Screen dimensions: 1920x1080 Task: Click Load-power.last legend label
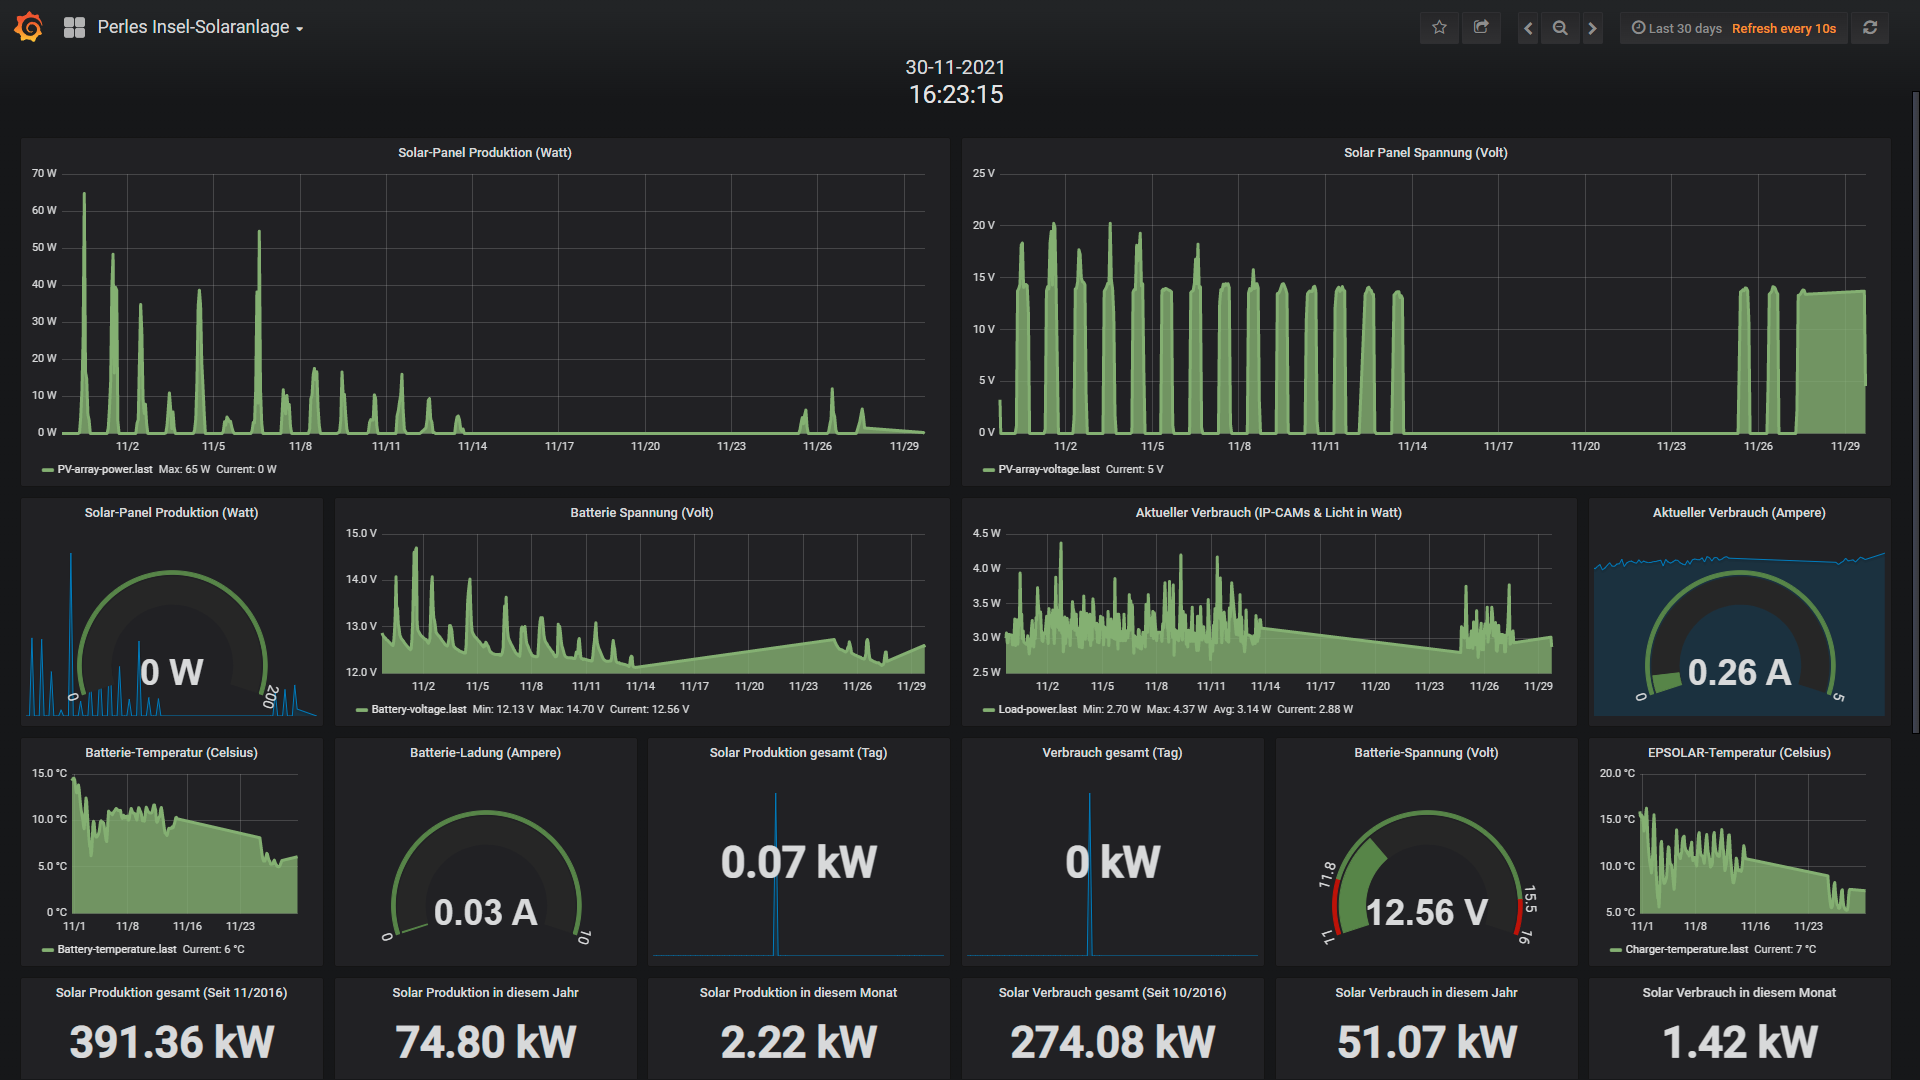pyautogui.click(x=1037, y=709)
